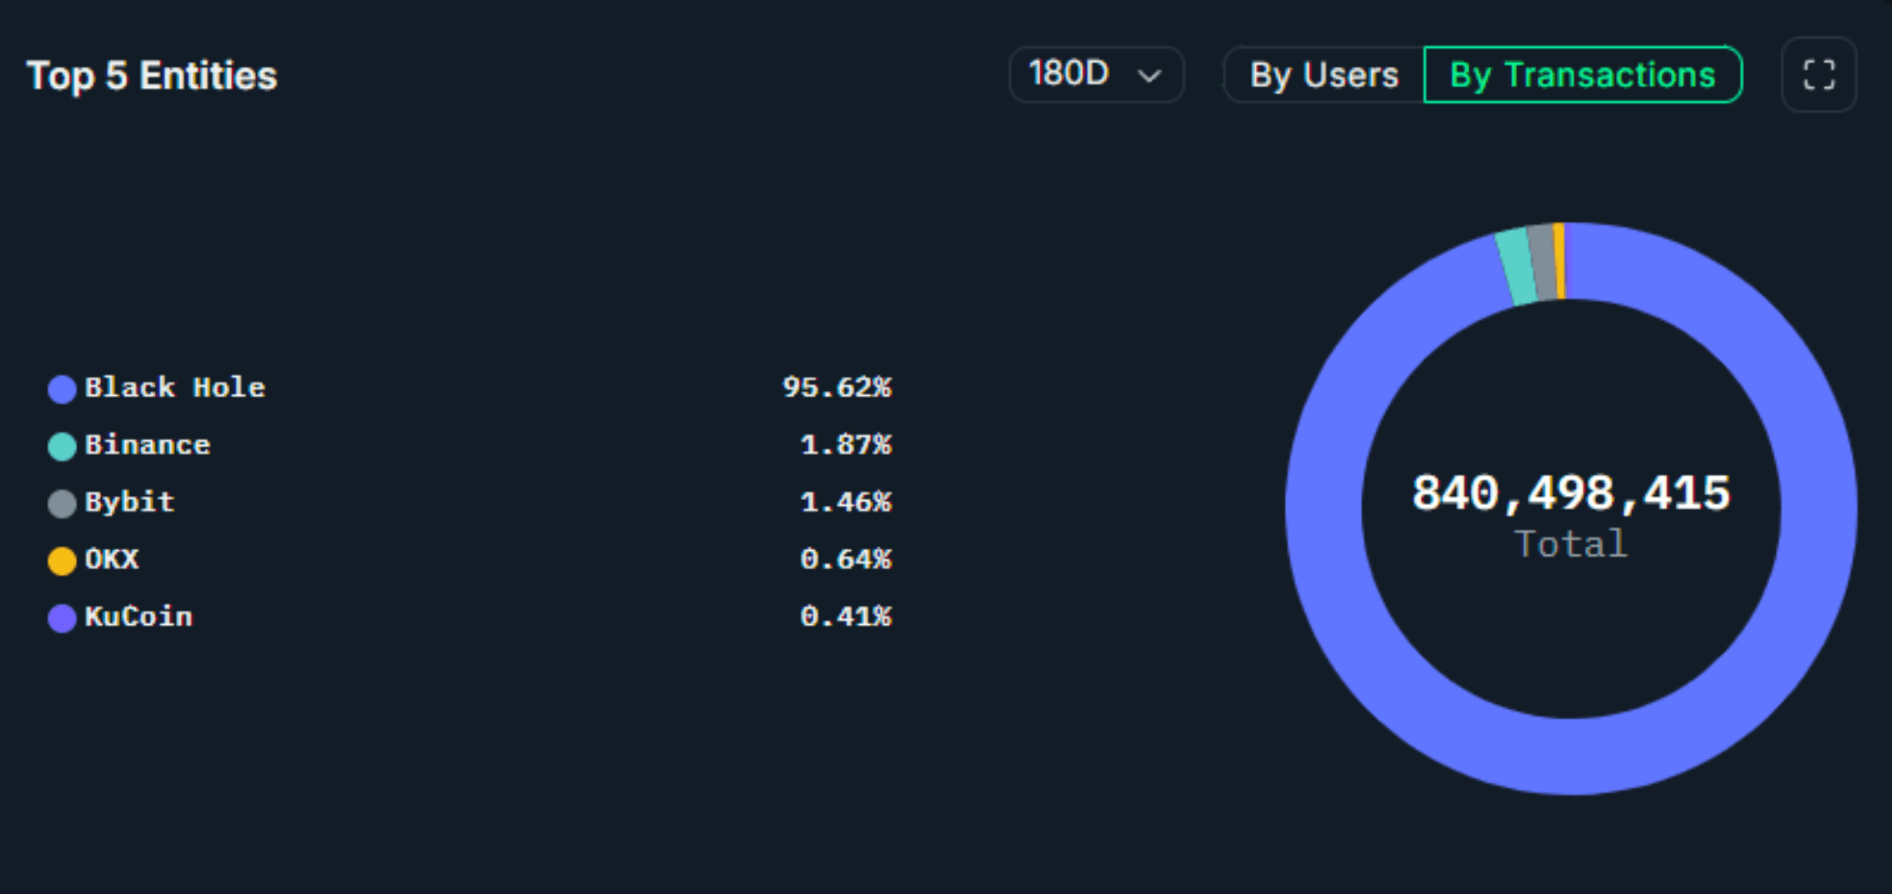Switch to By Users view
Screen dimensions: 1892x894
(x=1324, y=75)
